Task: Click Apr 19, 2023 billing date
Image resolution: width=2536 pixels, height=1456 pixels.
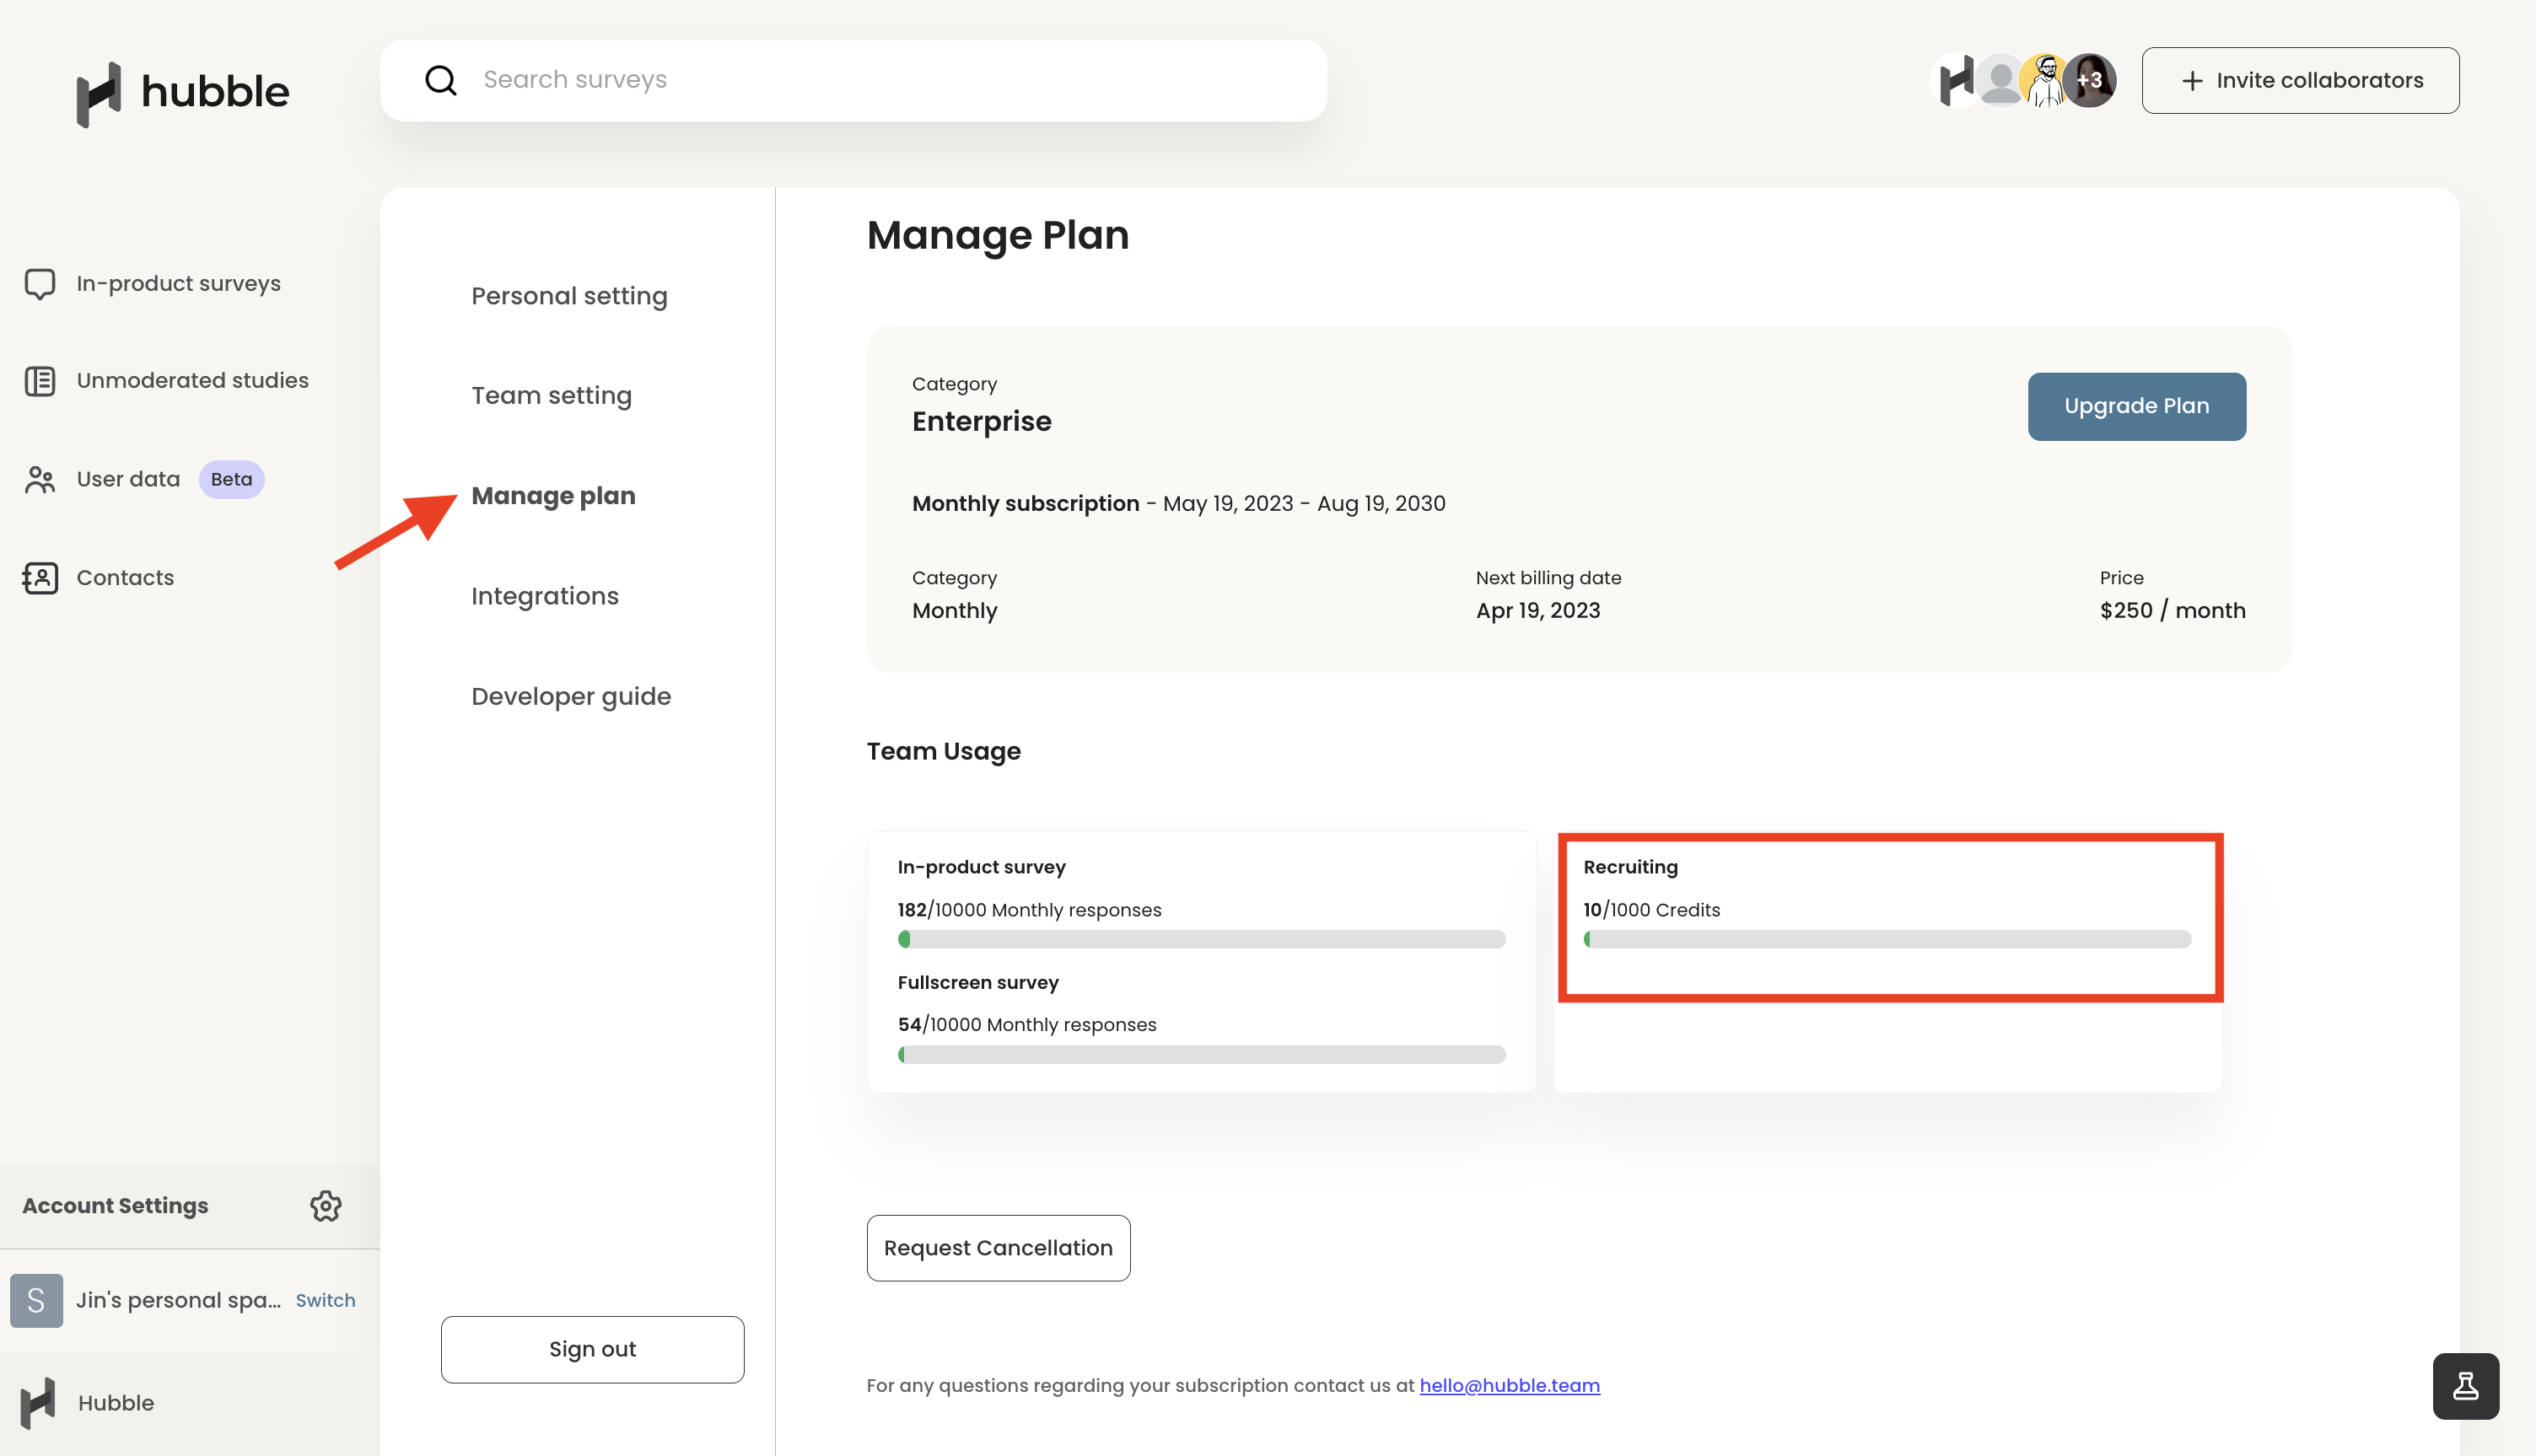Action: pyautogui.click(x=1538, y=611)
